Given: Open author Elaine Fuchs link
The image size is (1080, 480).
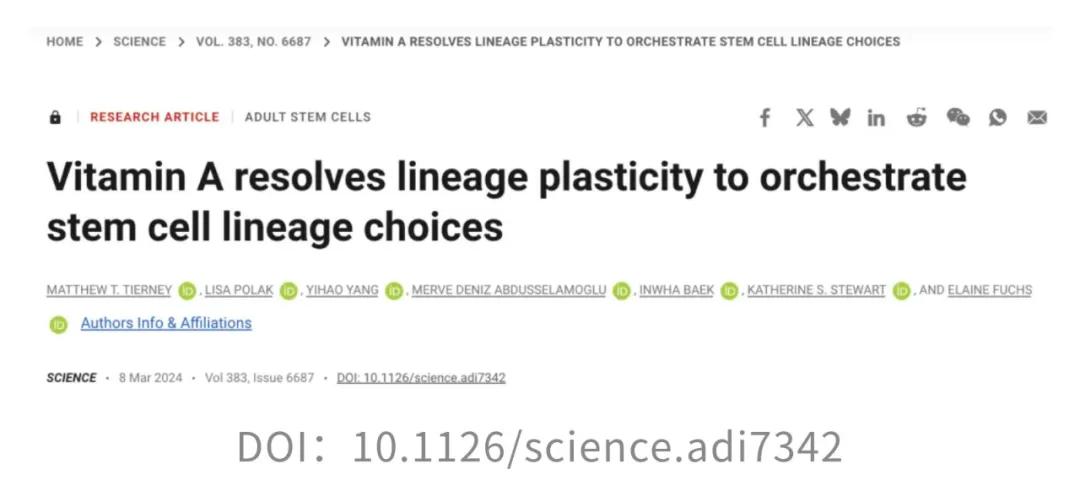Looking at the screenshot, I should (989, 290).
